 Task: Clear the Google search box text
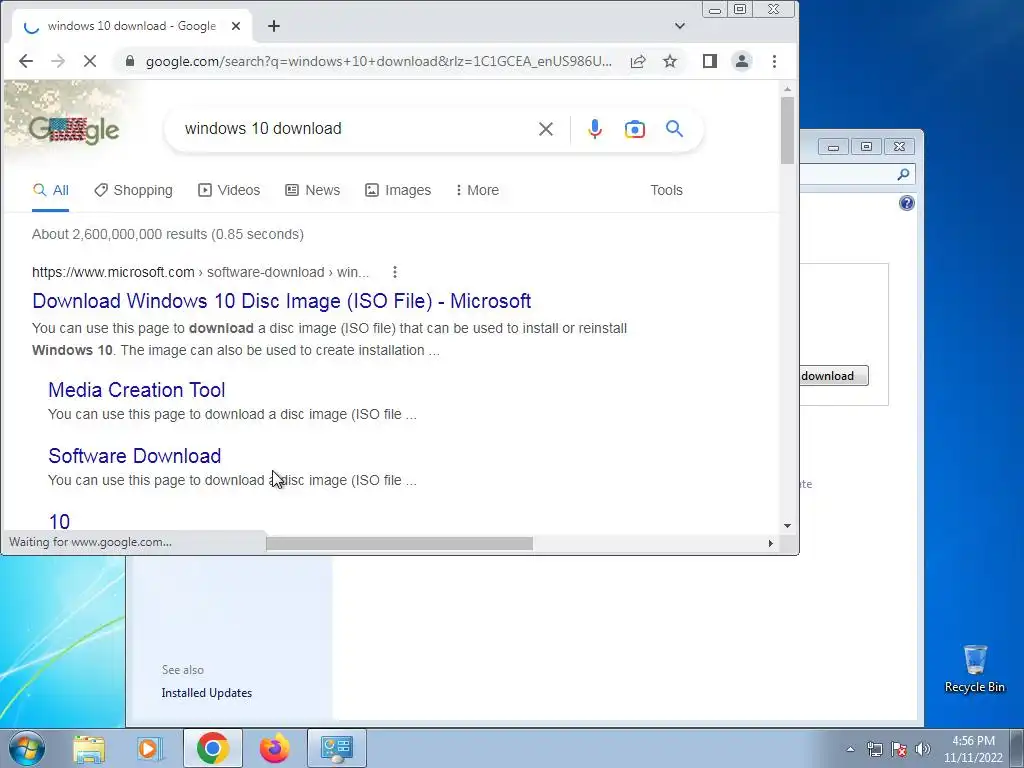546,129
